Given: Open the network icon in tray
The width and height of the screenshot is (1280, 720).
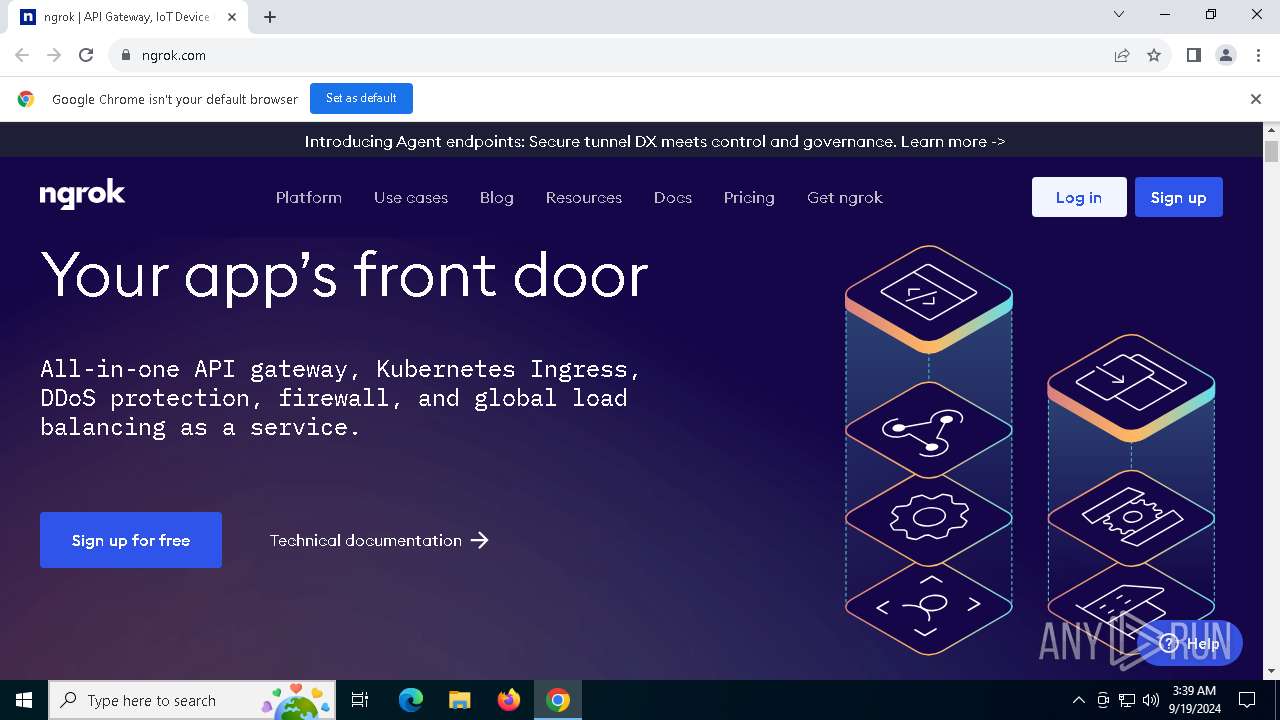Looking at the screenshot, I should click(1127, 700).
